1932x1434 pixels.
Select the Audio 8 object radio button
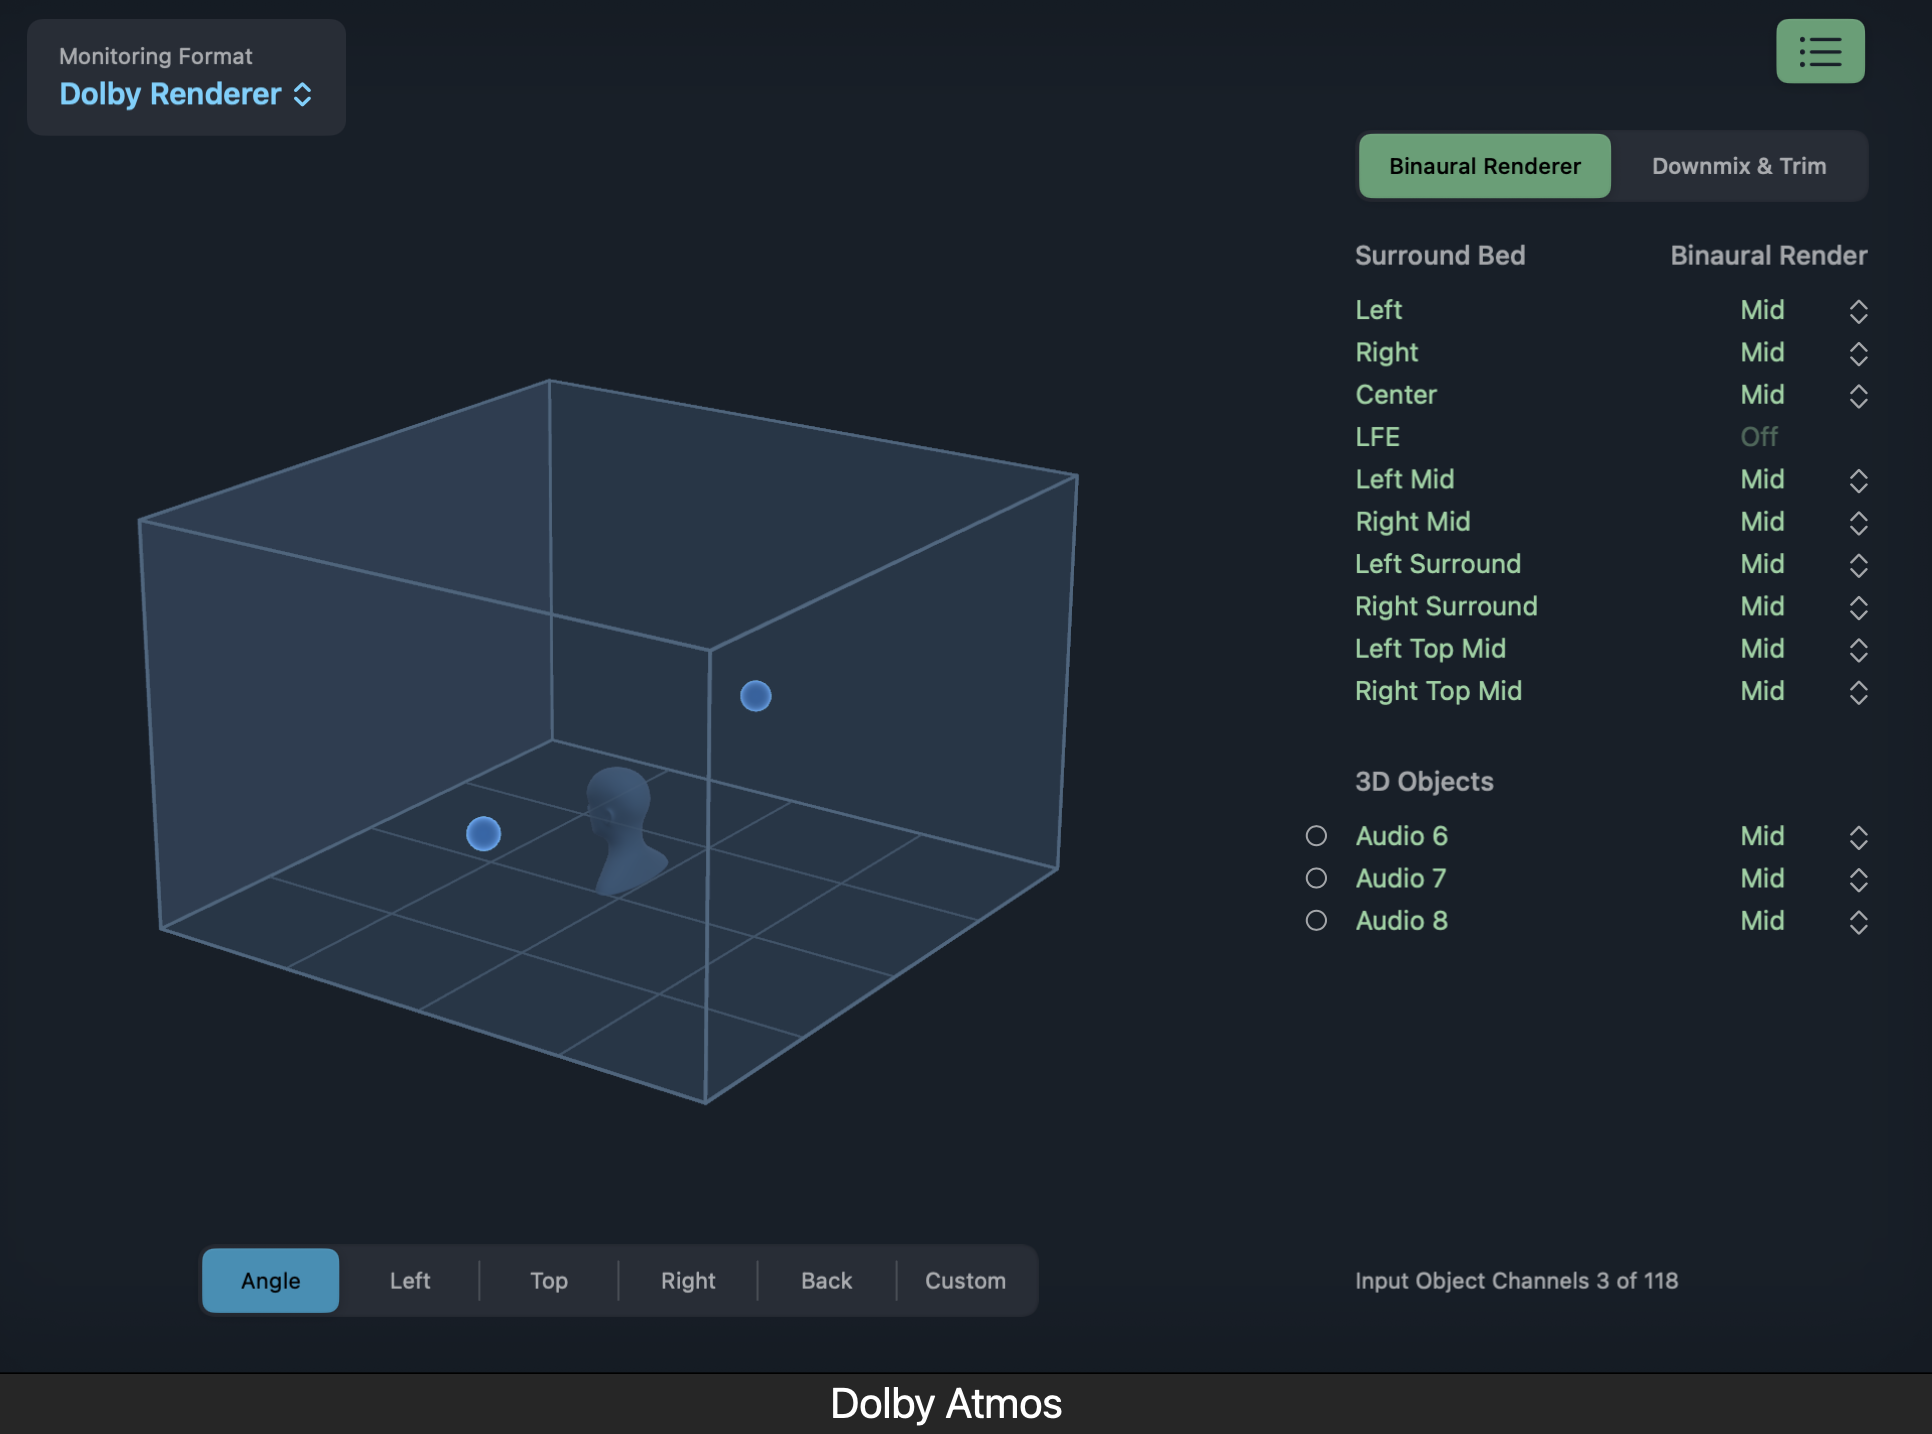(1316, 920)
